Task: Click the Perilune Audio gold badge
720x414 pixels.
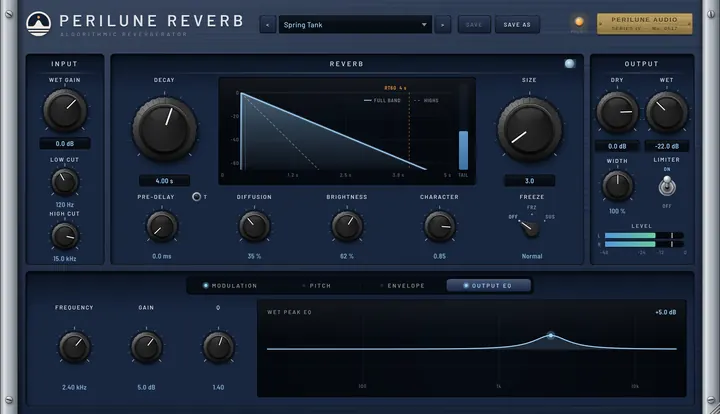Action: click(645, 24)
